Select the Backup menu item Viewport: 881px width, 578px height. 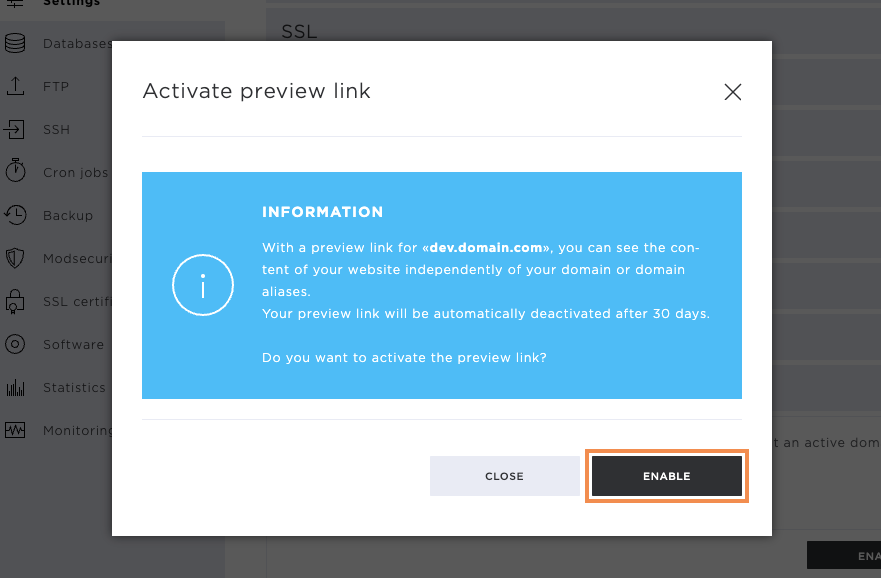[68, 216]
